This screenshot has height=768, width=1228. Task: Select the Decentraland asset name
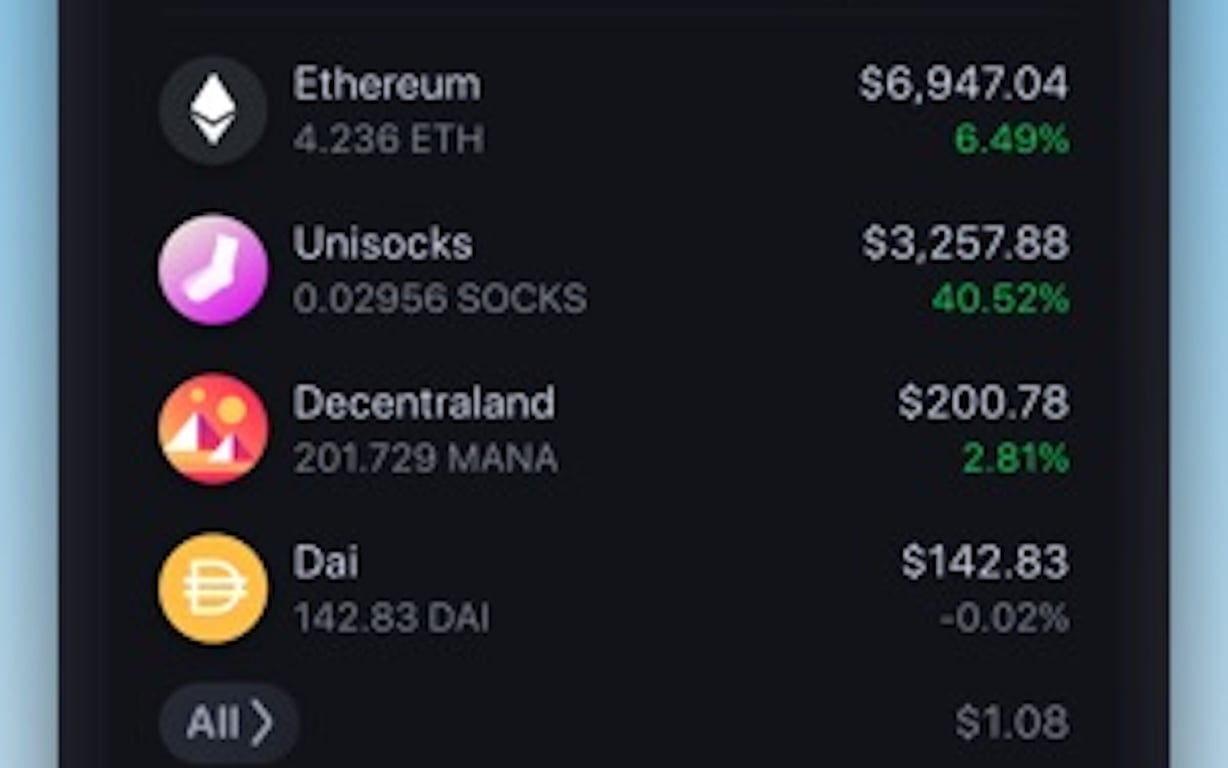click(x=423, y=402)
